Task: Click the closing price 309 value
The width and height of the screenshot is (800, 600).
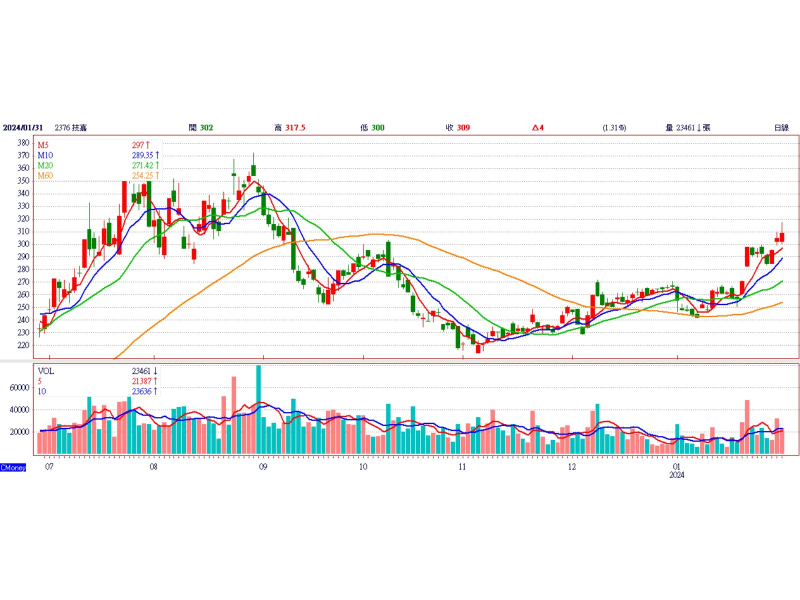Action: click(x=463, y=128)
